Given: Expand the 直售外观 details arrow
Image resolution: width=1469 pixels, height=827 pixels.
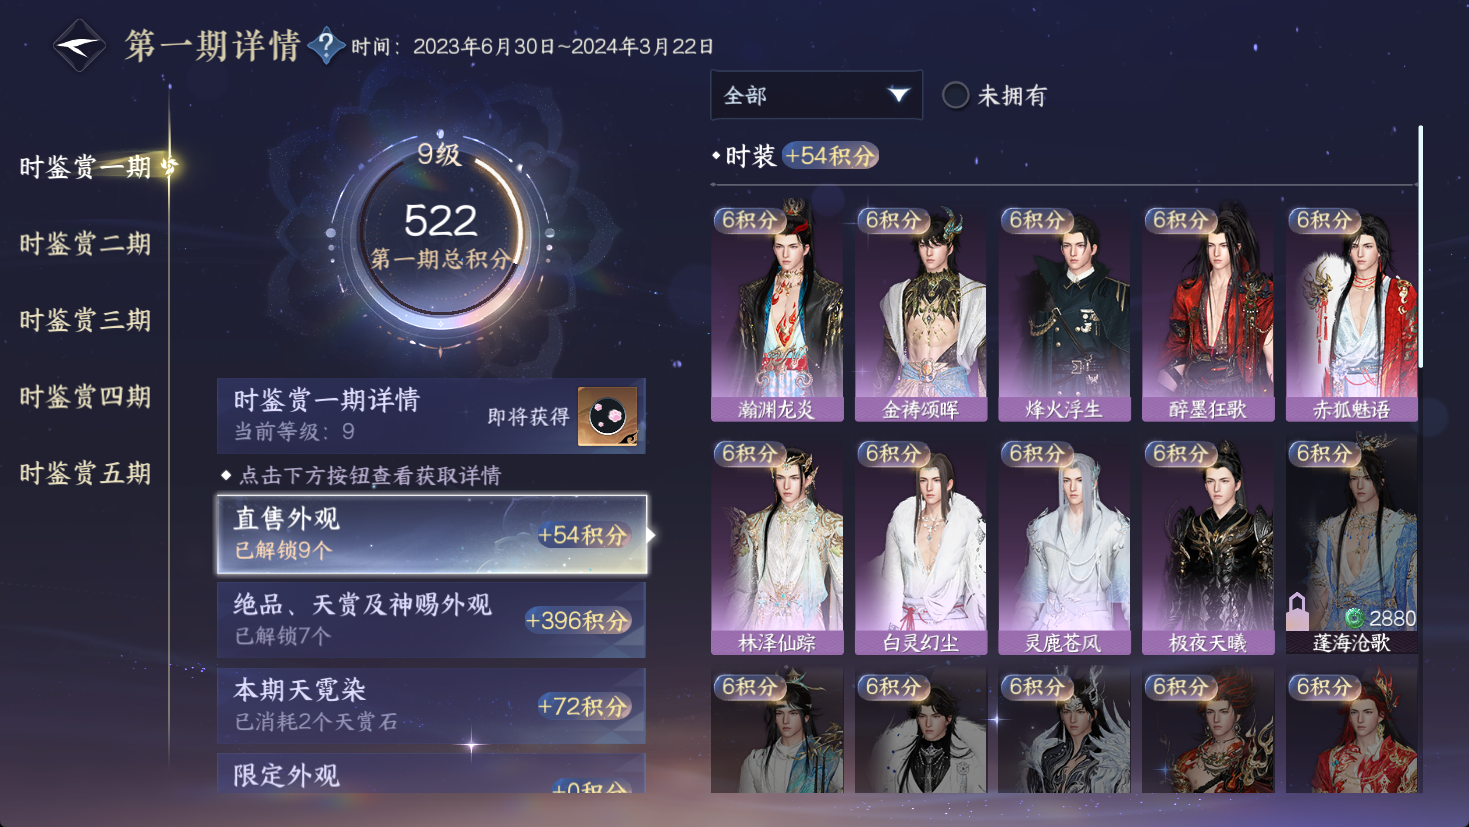Looking at the screenshot, I should [651, 535].
